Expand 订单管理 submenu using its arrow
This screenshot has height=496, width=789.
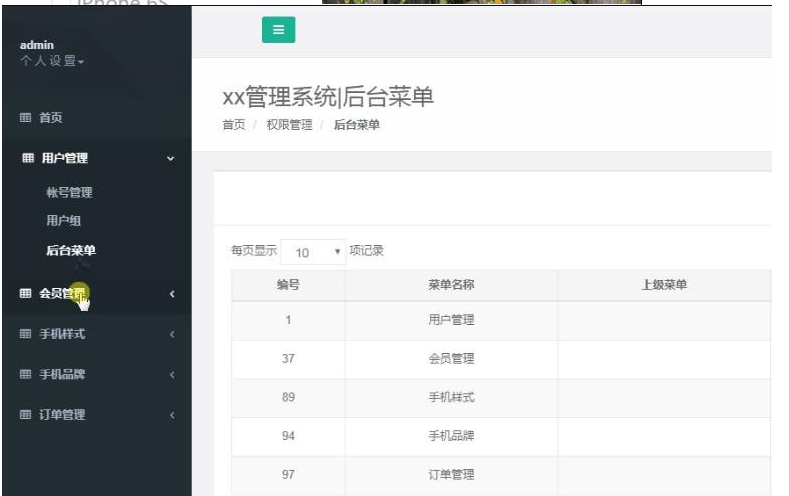pyautogui.click(x=172, y=415)
